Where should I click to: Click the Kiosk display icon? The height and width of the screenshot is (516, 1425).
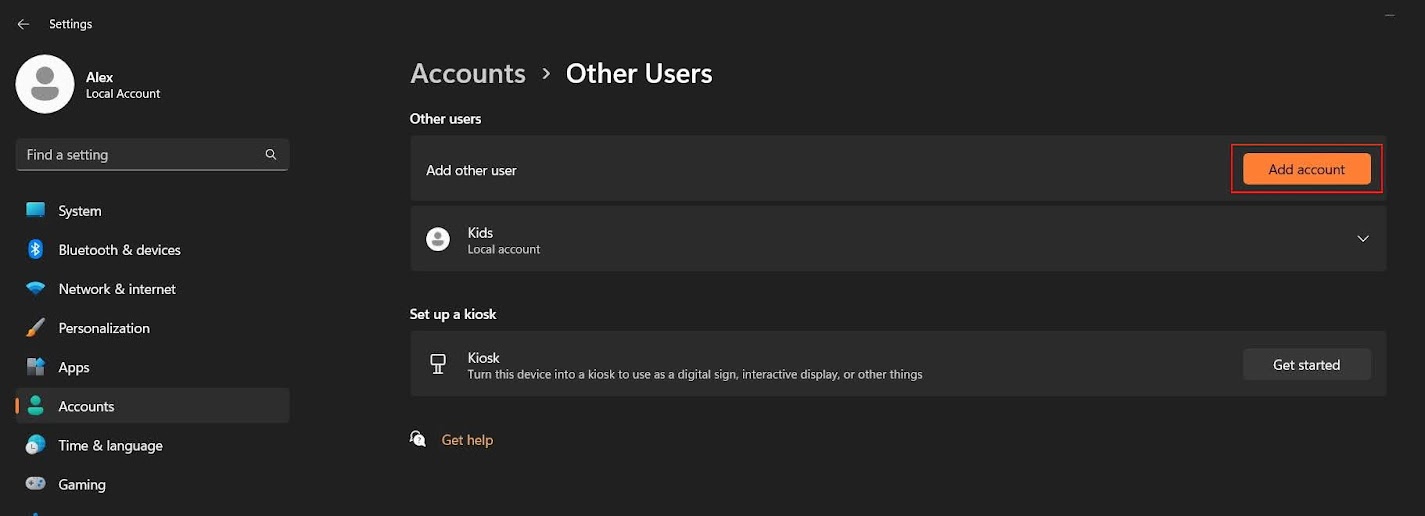pyautogui.click(x=438, y=365)
